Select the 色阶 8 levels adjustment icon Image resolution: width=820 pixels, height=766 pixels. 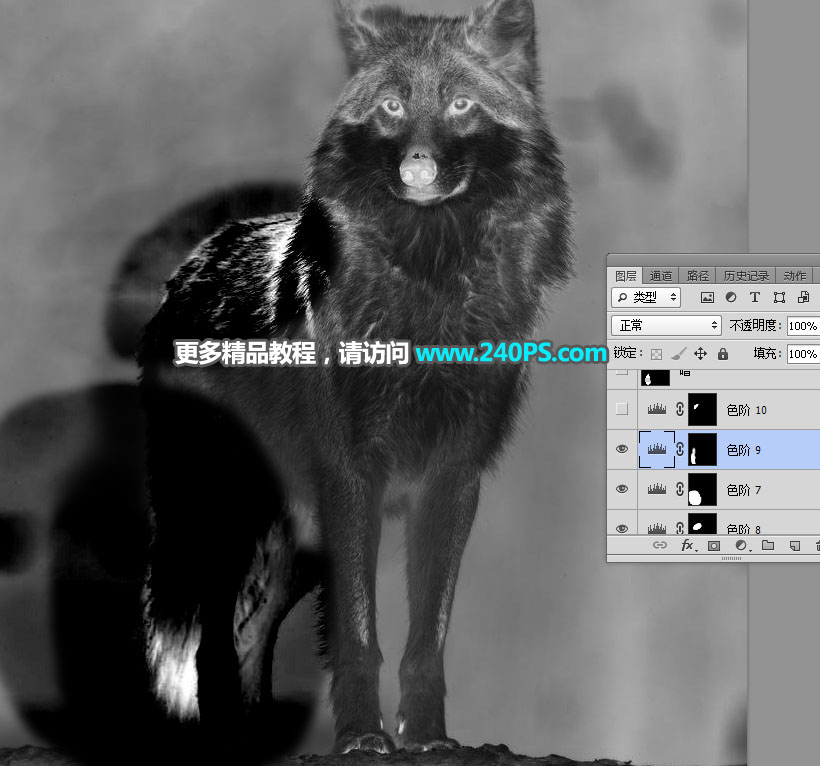[657, 528]
